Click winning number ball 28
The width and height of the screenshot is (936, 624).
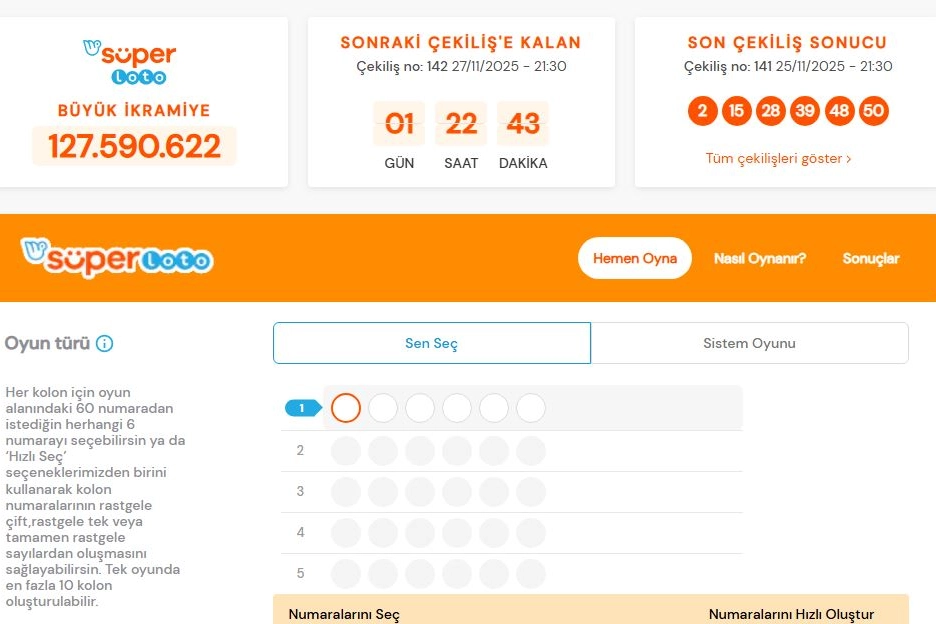pos(770,111)
